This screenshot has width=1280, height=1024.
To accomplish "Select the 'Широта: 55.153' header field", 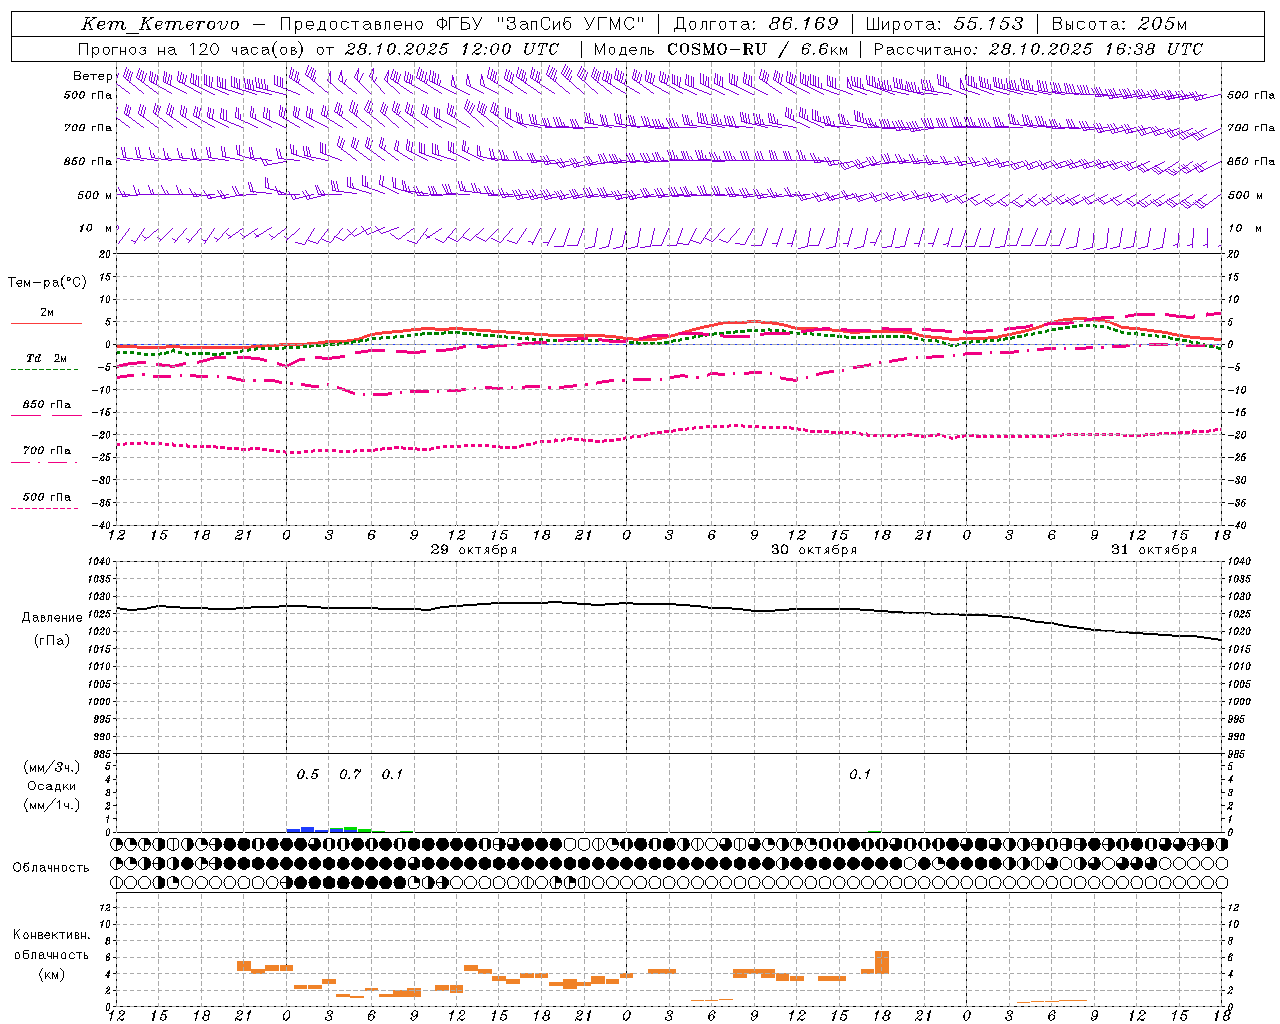I will click(x=945, y=24).
